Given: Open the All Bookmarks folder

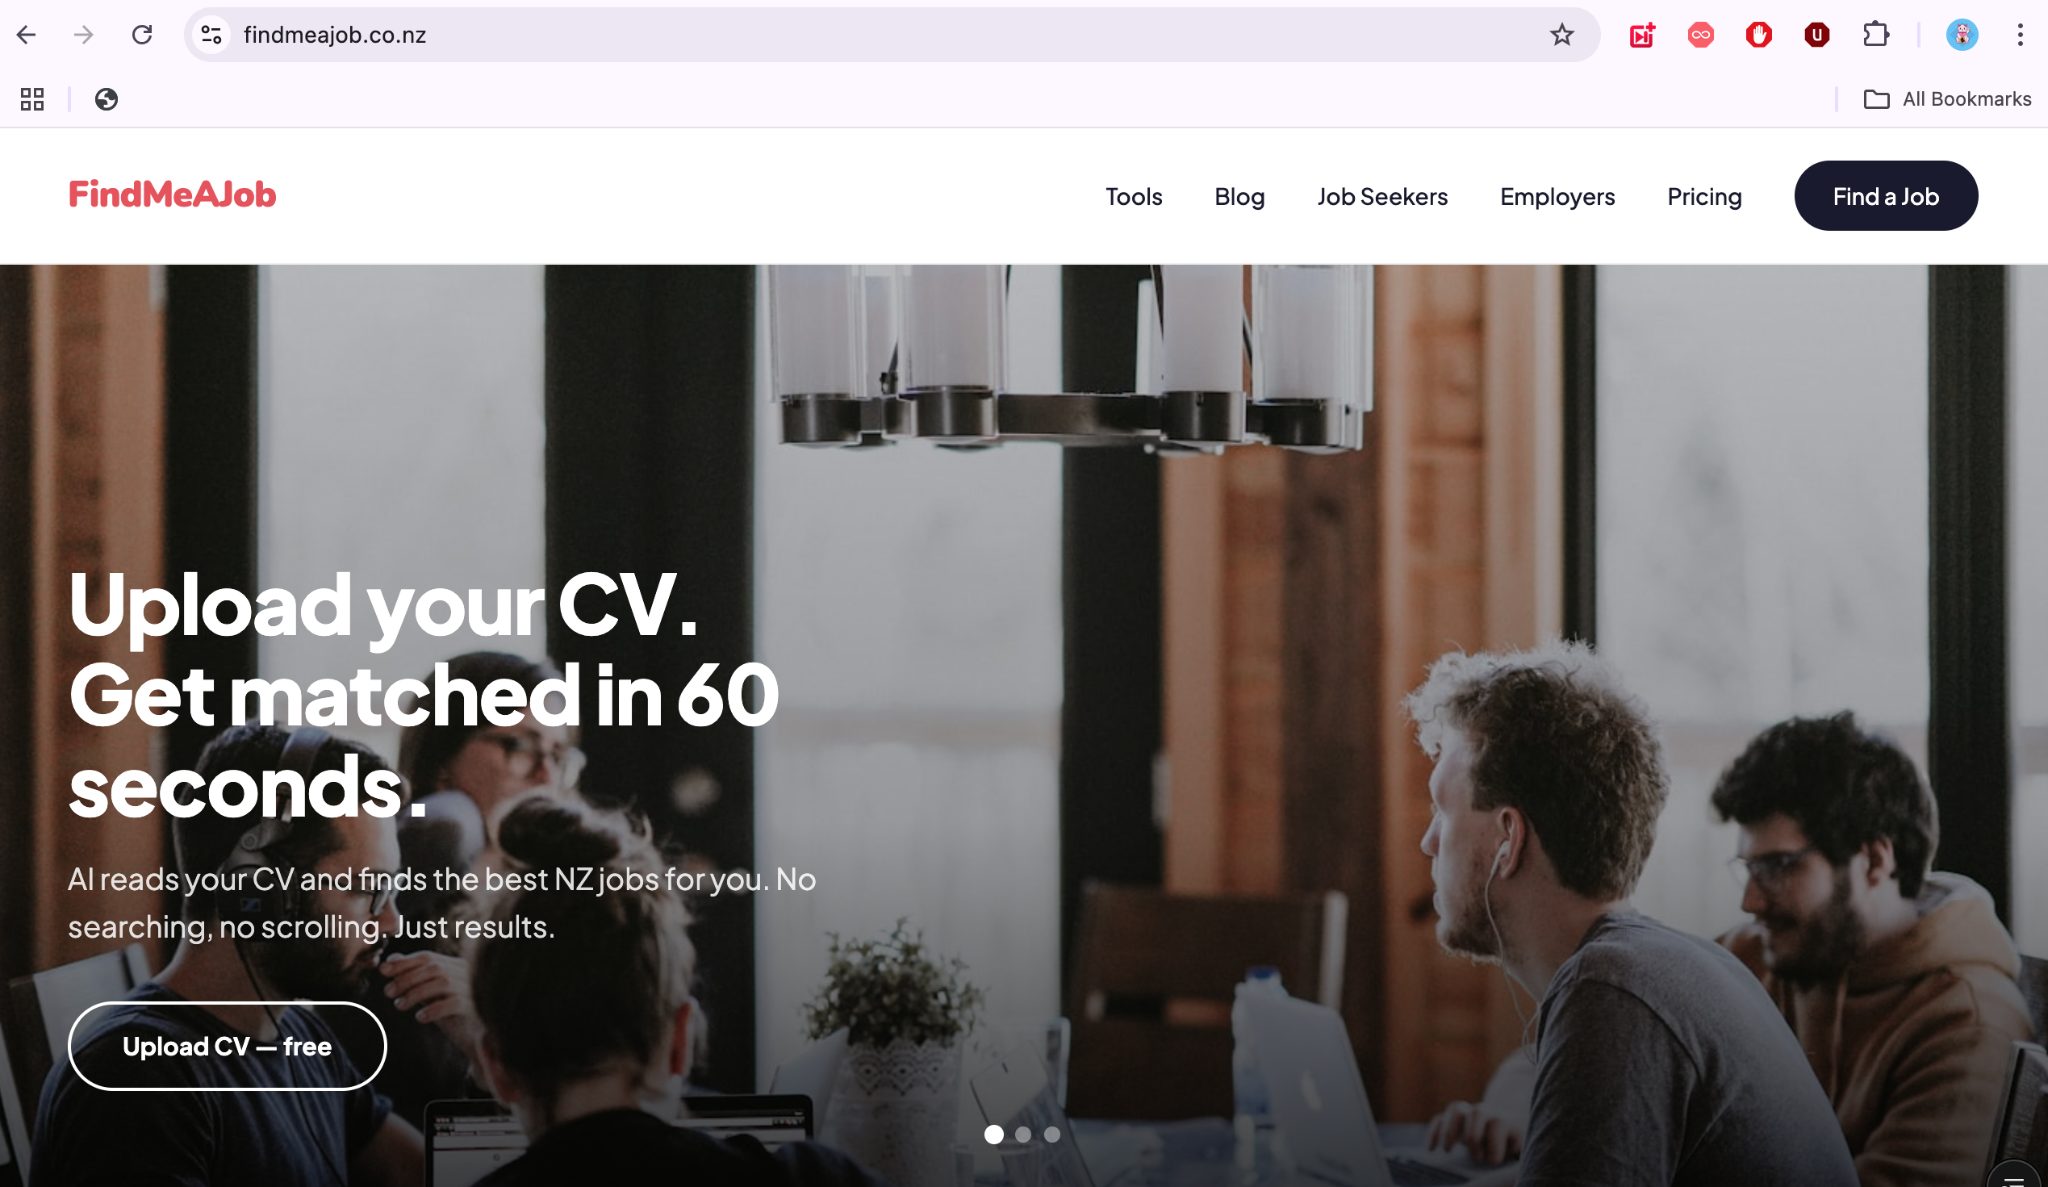Looking at the screenshot, I should 1947,99.
